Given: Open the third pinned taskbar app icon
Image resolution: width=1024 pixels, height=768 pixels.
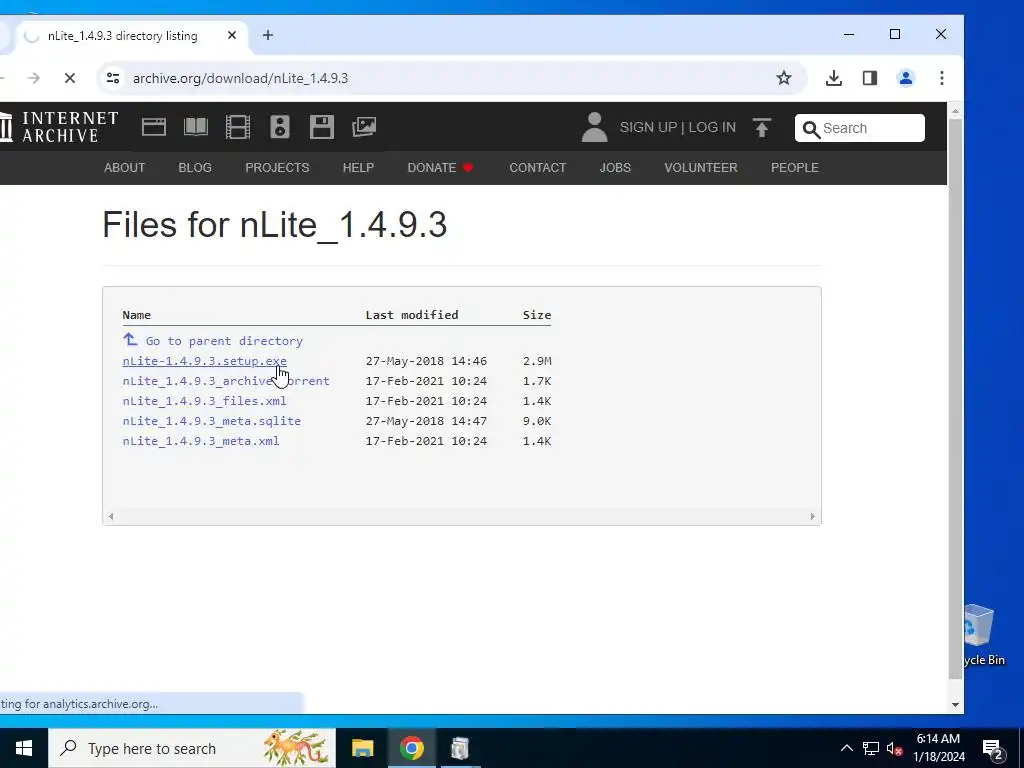Looking at the screenshot, I should click(x=460, y=748).
